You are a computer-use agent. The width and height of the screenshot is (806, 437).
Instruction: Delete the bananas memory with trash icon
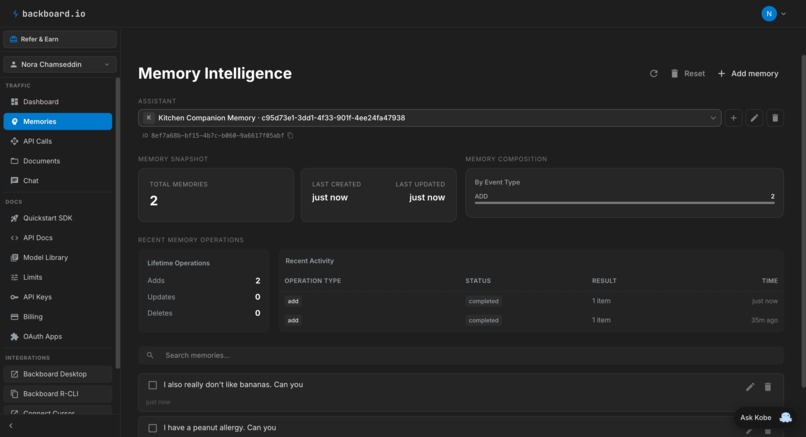[x=767, y=387]
